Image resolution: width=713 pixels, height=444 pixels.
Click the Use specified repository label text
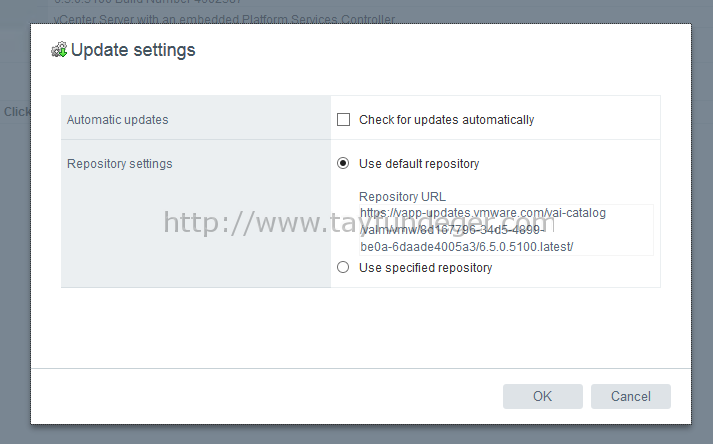[426, 267]
